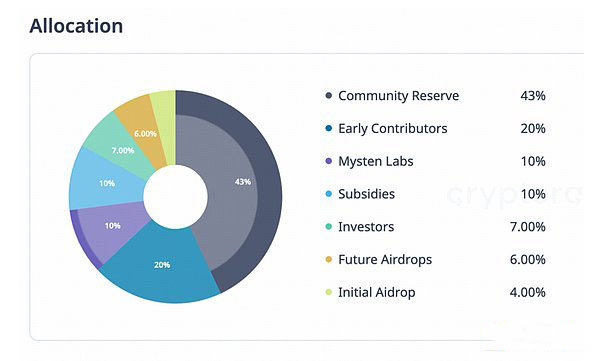Select the purple 10% donut slice
This screenshot has height=361, width=600.
tap(109, 230)
